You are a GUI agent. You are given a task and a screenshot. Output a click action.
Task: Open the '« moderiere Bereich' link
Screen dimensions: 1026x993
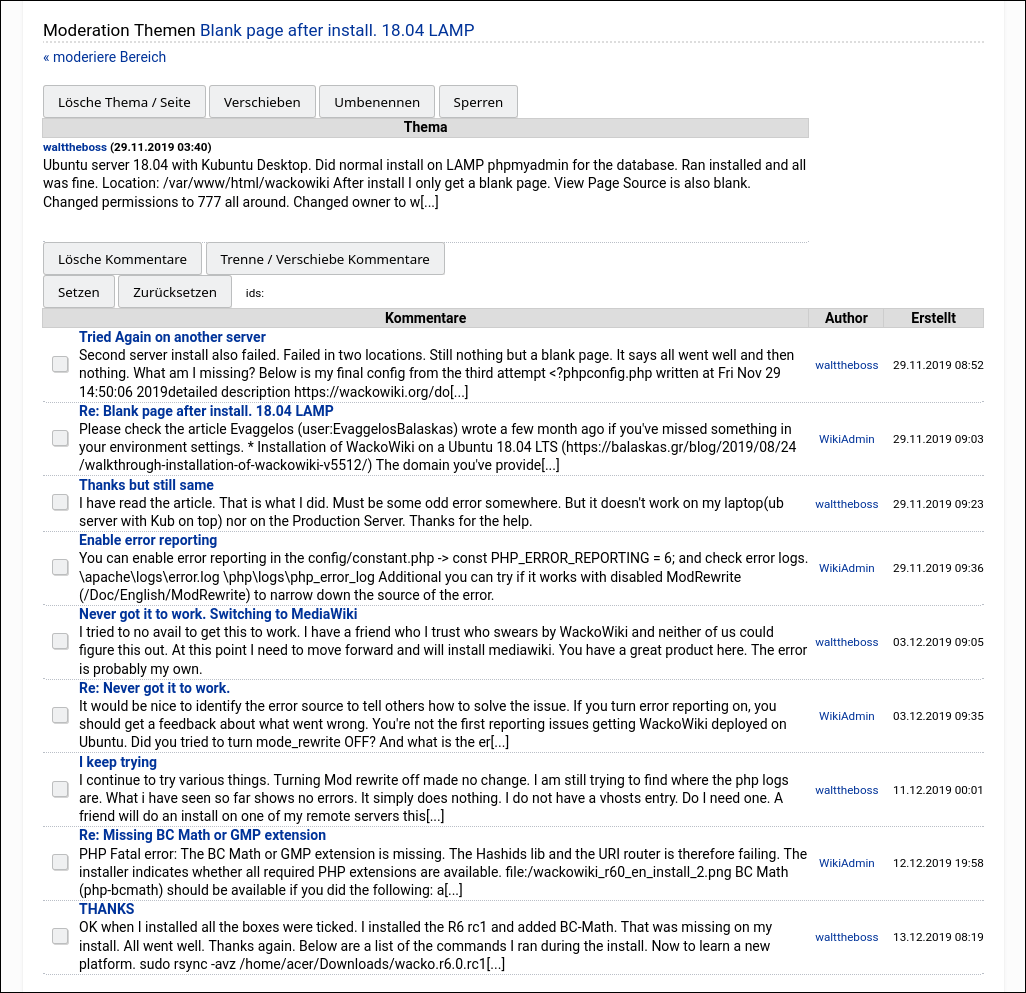(104, 57)
